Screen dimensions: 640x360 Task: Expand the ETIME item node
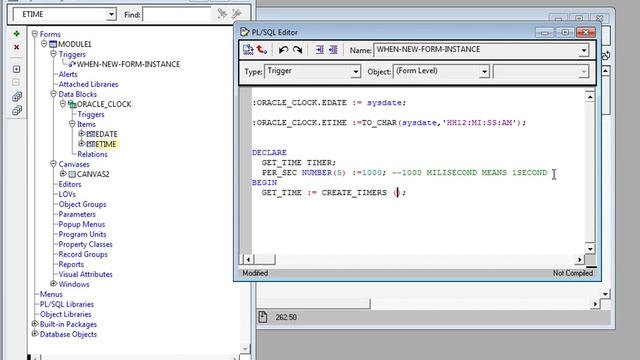pyautogui.click(x=82, y=144)
